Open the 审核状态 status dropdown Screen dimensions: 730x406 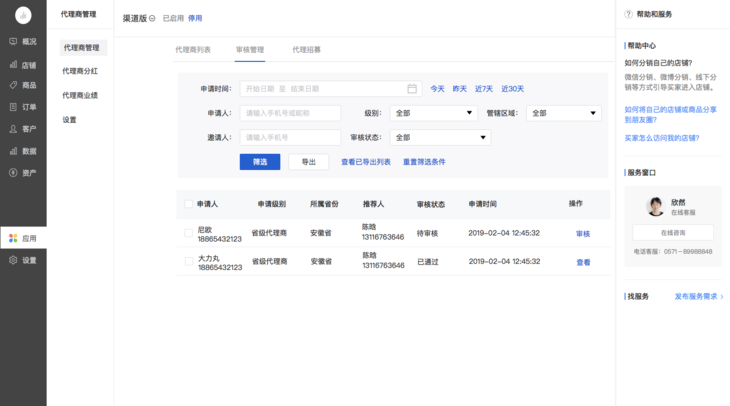click(440, 138)
